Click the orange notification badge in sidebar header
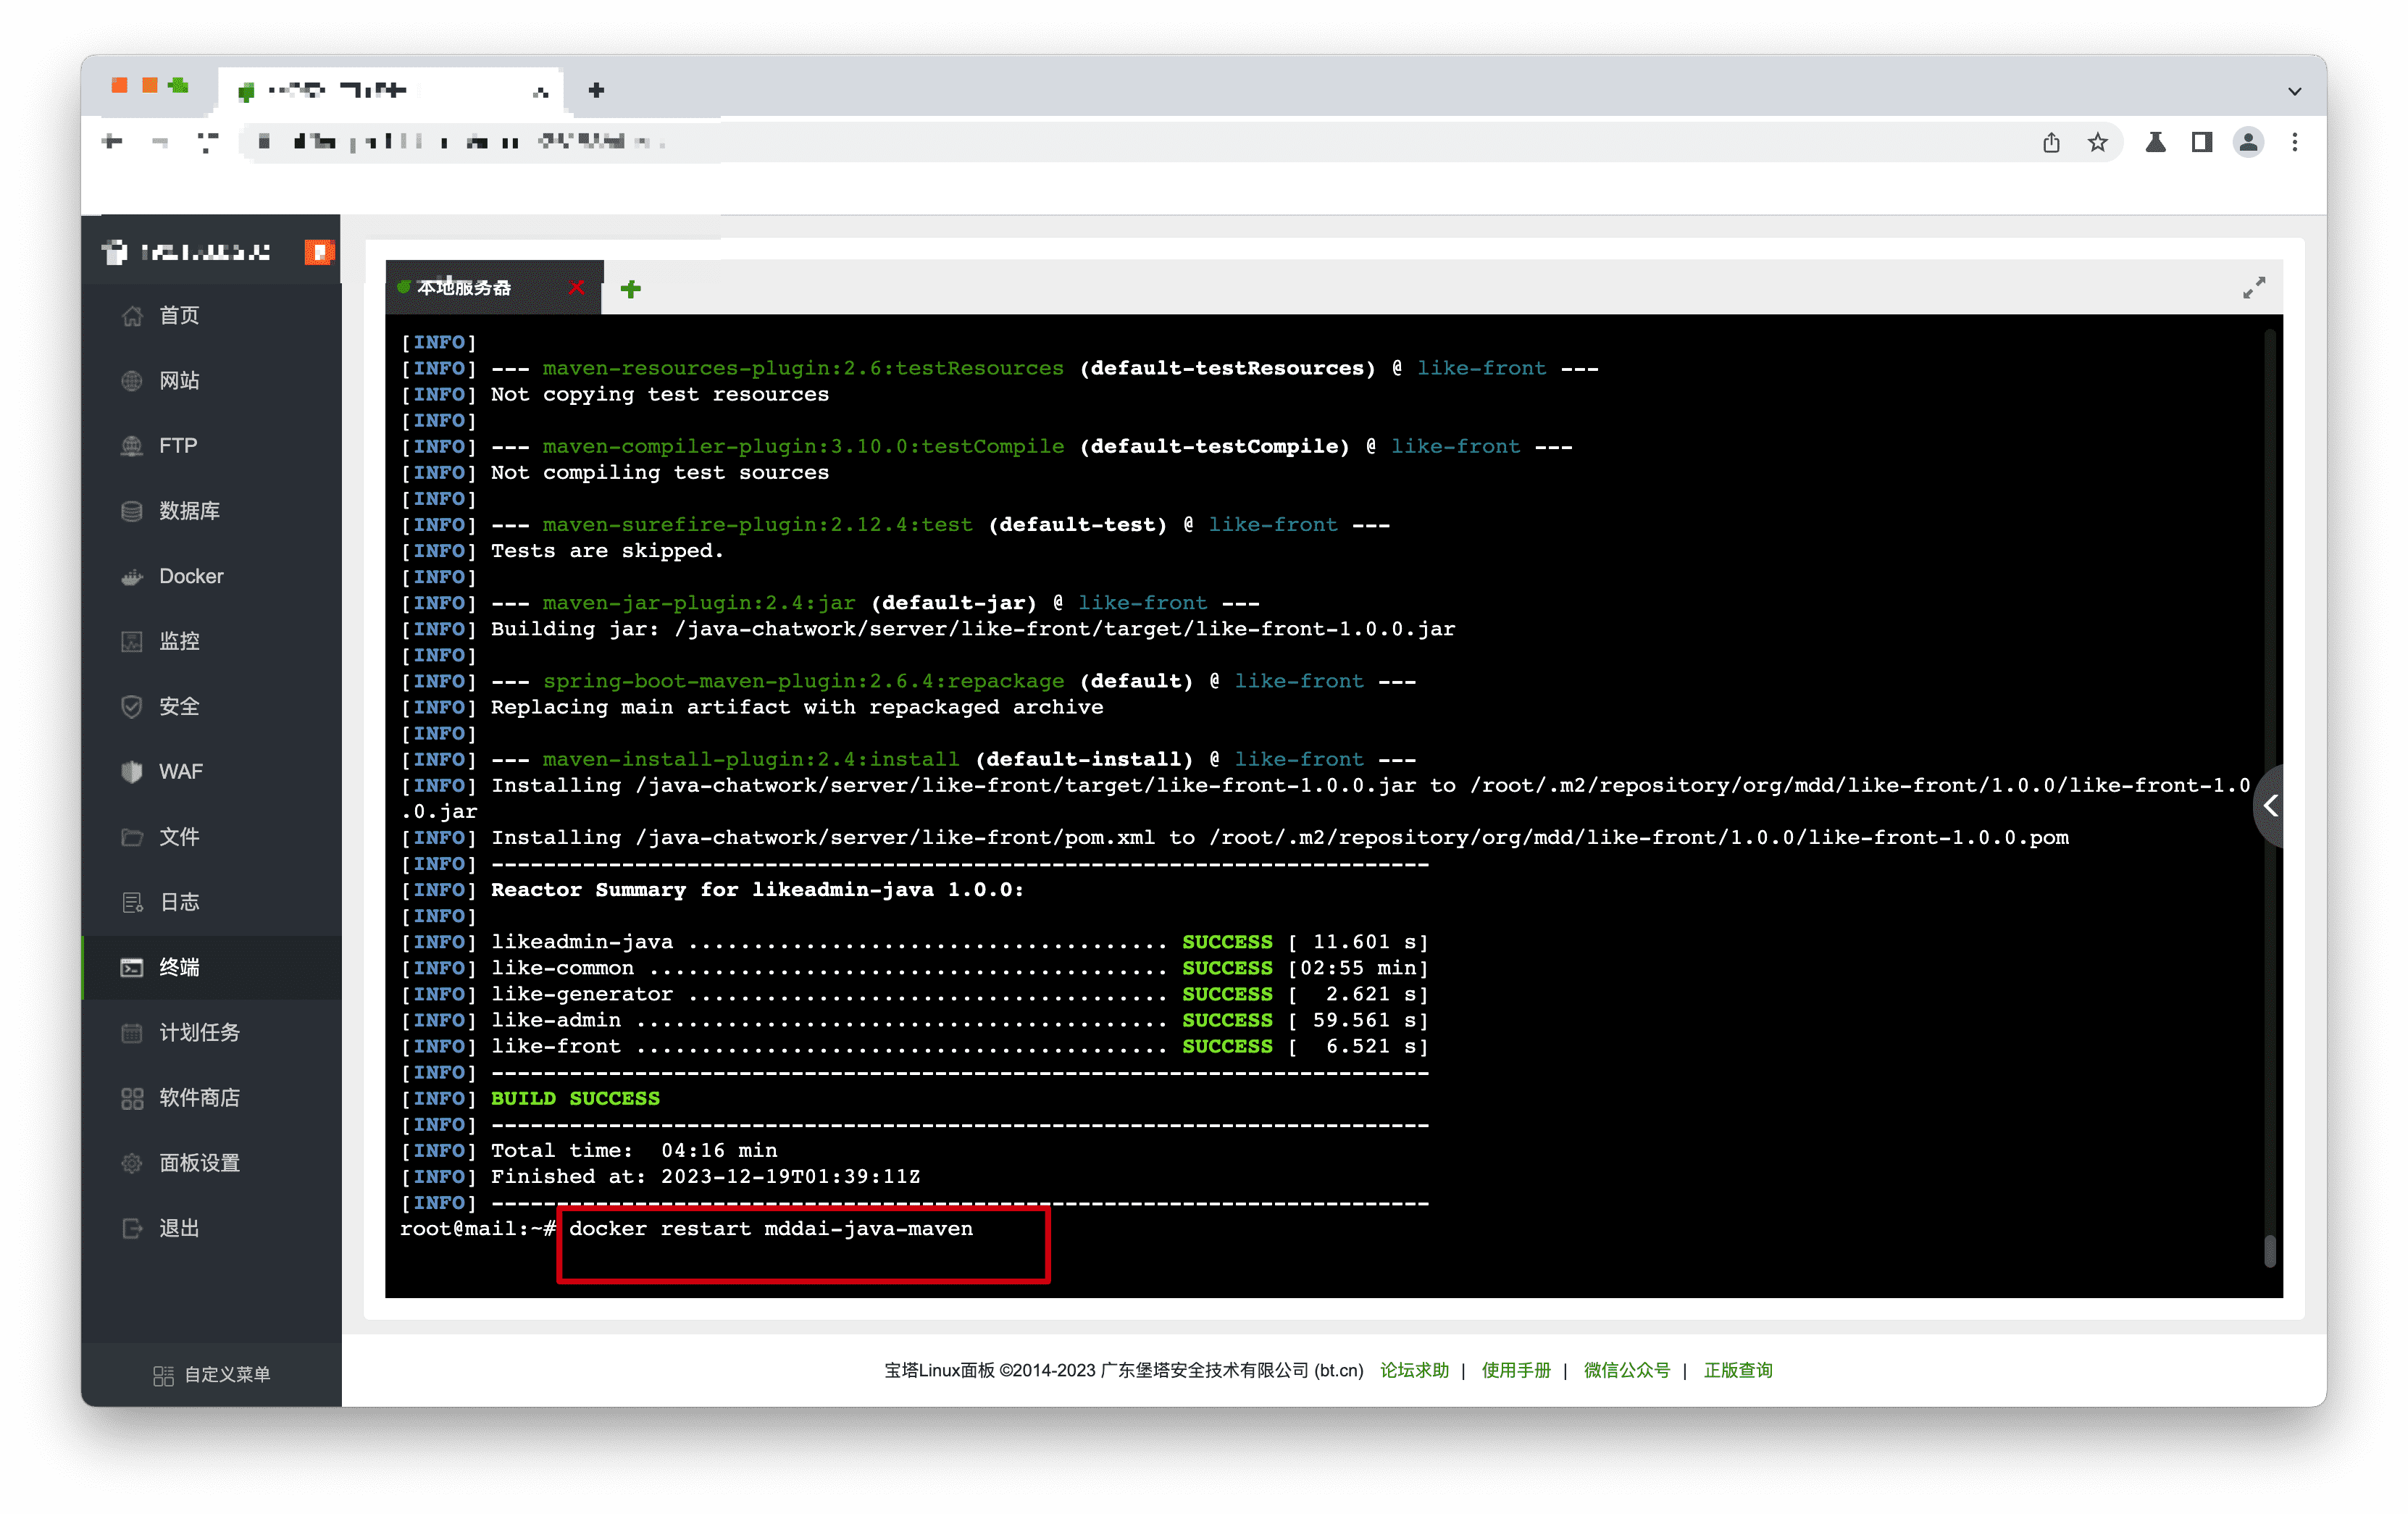This screenshot has height=1514, width=2408. point(319,252)
